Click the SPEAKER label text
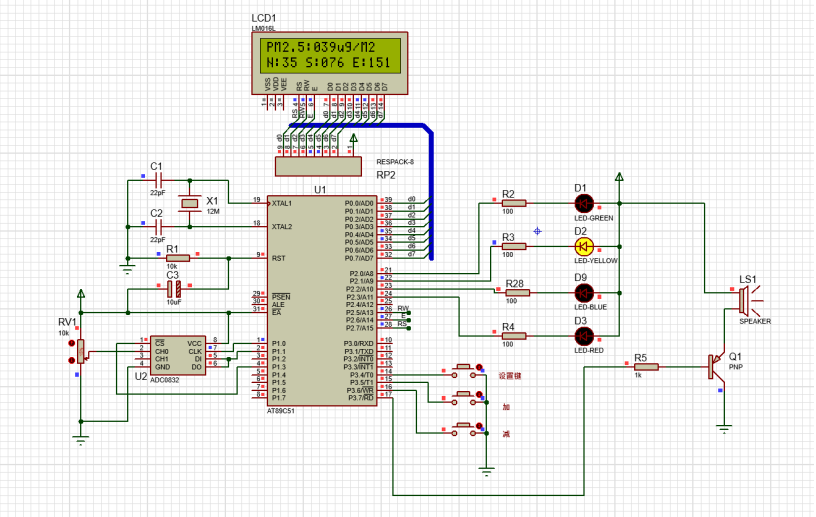Image resolution: width=816 pixels, height=517 pixels. click(755, 321)
